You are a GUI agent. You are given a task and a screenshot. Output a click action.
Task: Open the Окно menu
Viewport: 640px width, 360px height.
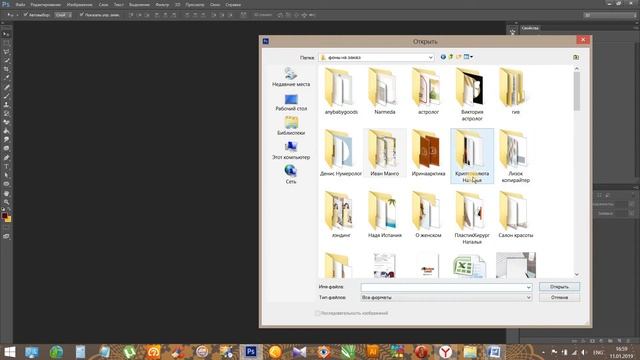click(215, 4)
